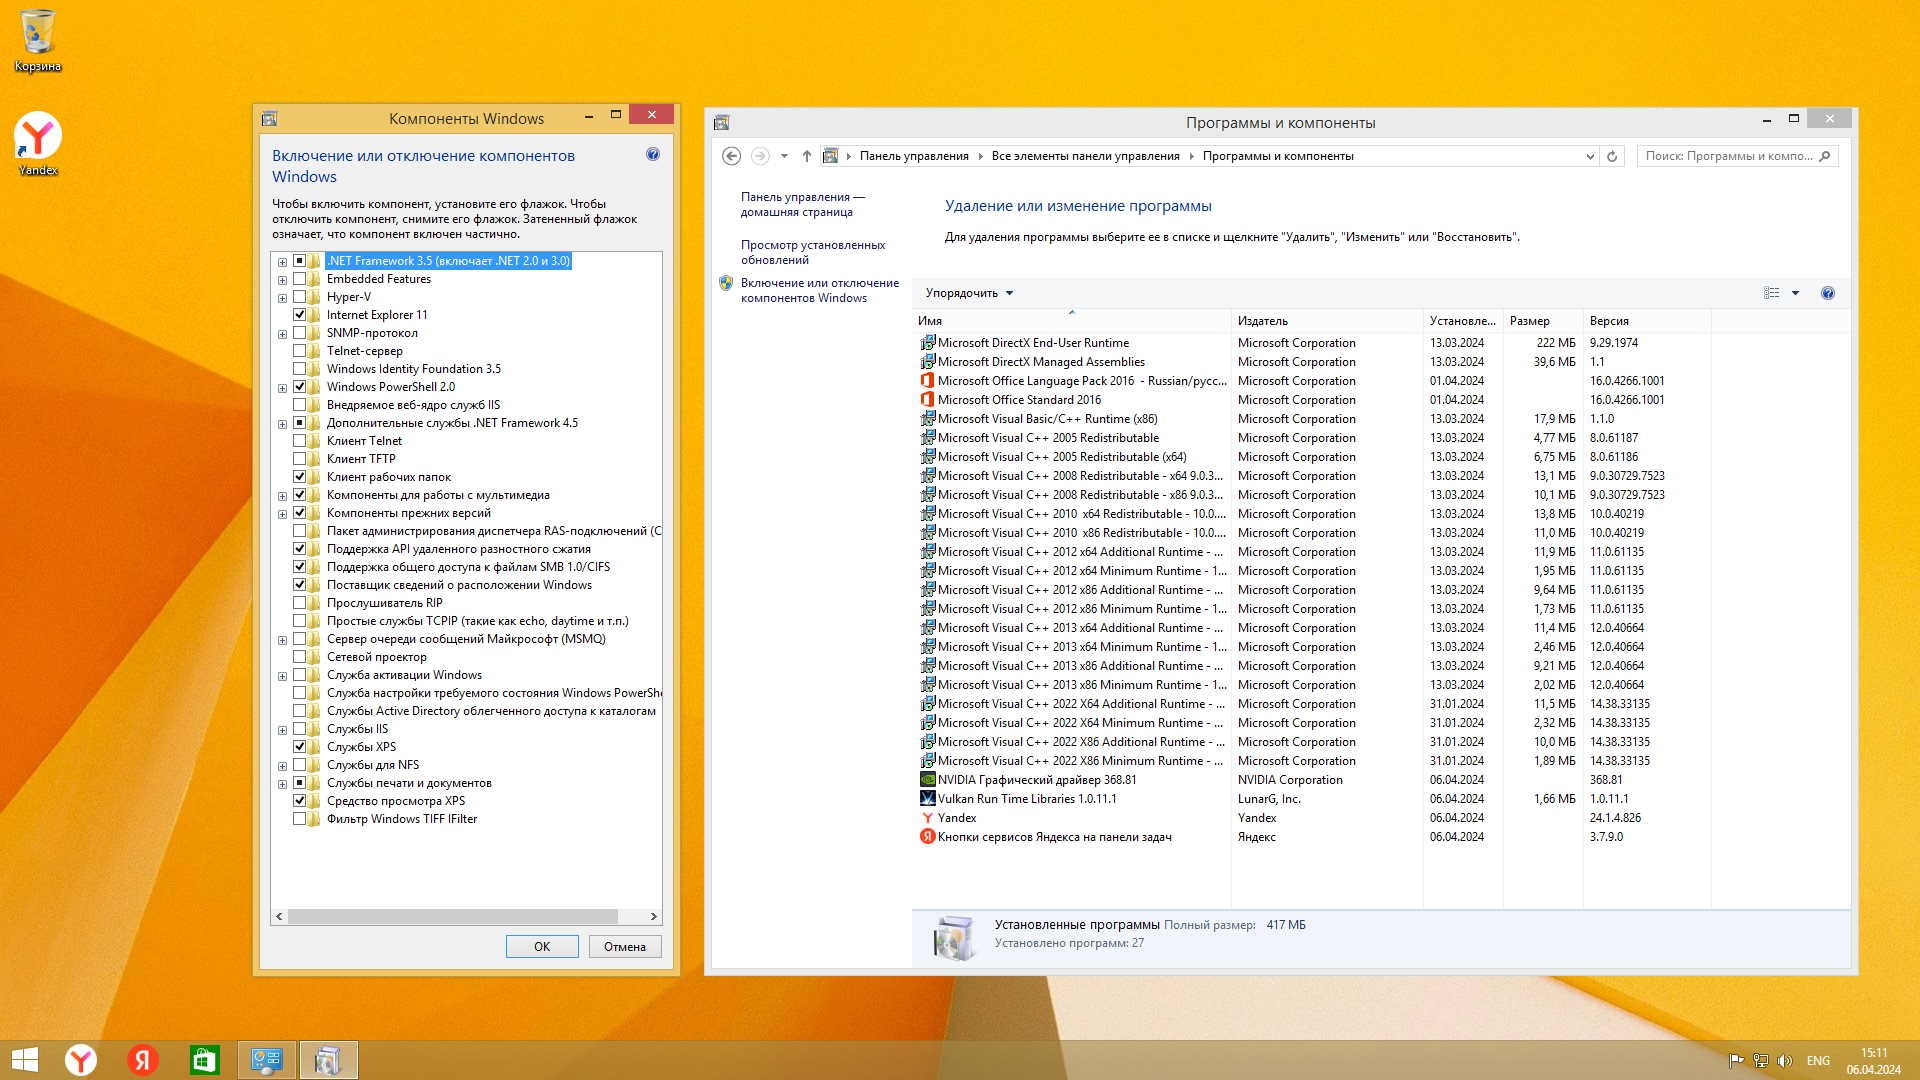
Task: Refresh the Programs and Features list
Action: [1612, 156]
